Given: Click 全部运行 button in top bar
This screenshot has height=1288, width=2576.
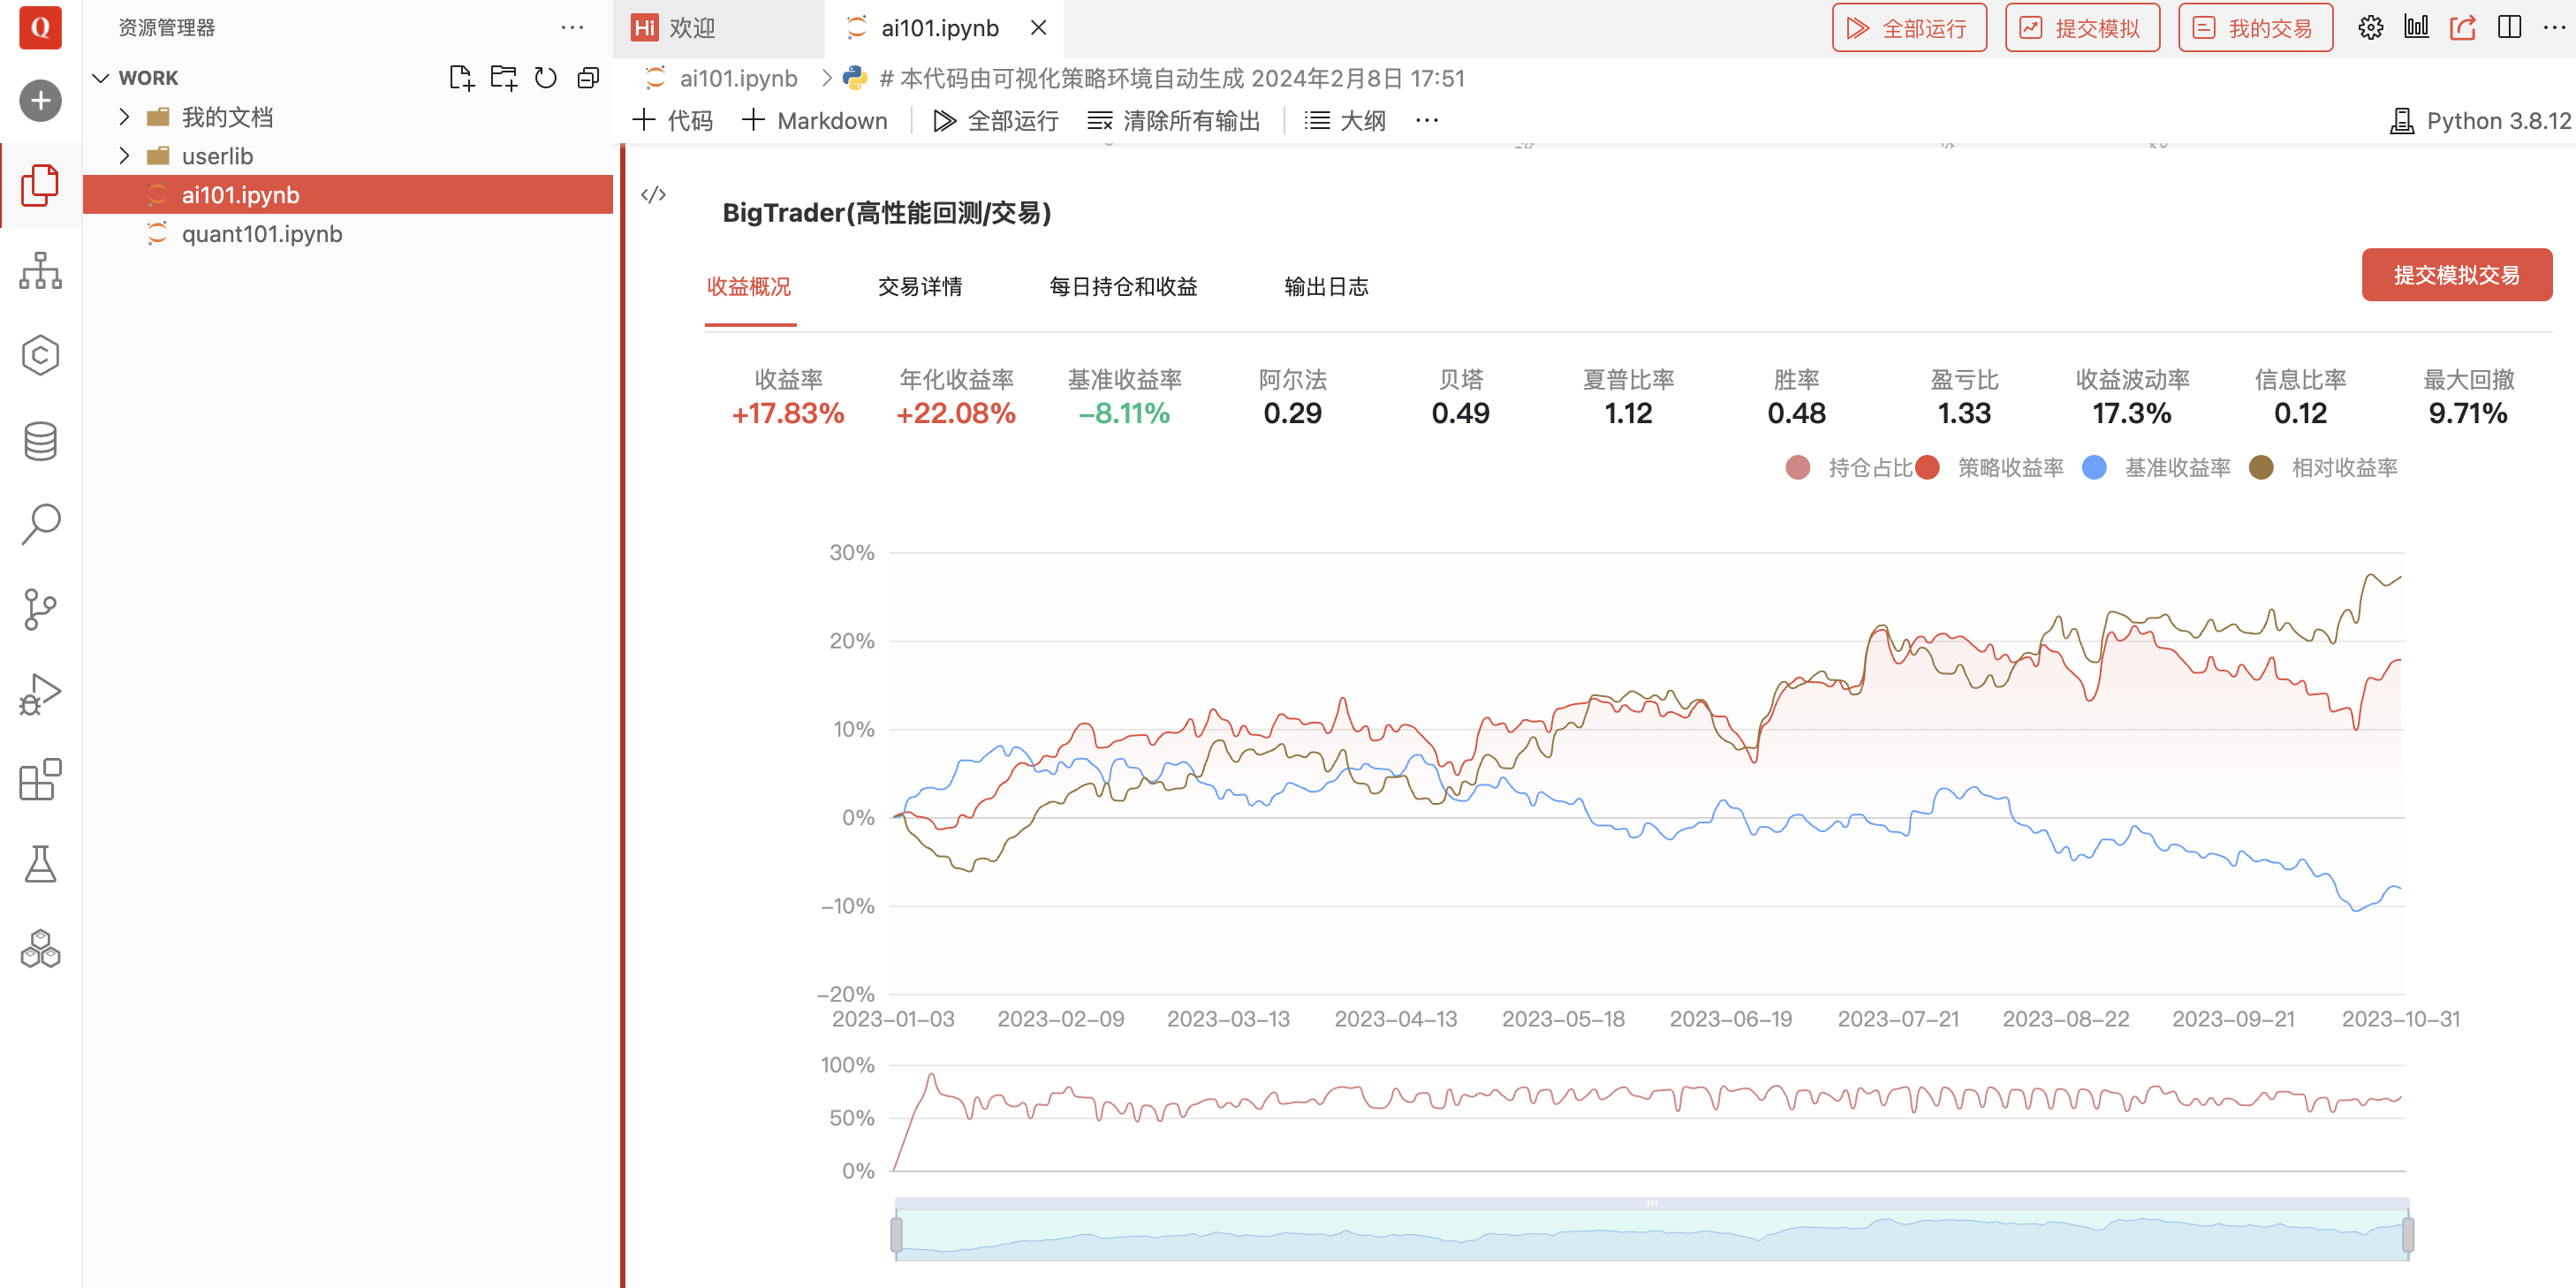Looking at the screenshot, I should 1908,28.
